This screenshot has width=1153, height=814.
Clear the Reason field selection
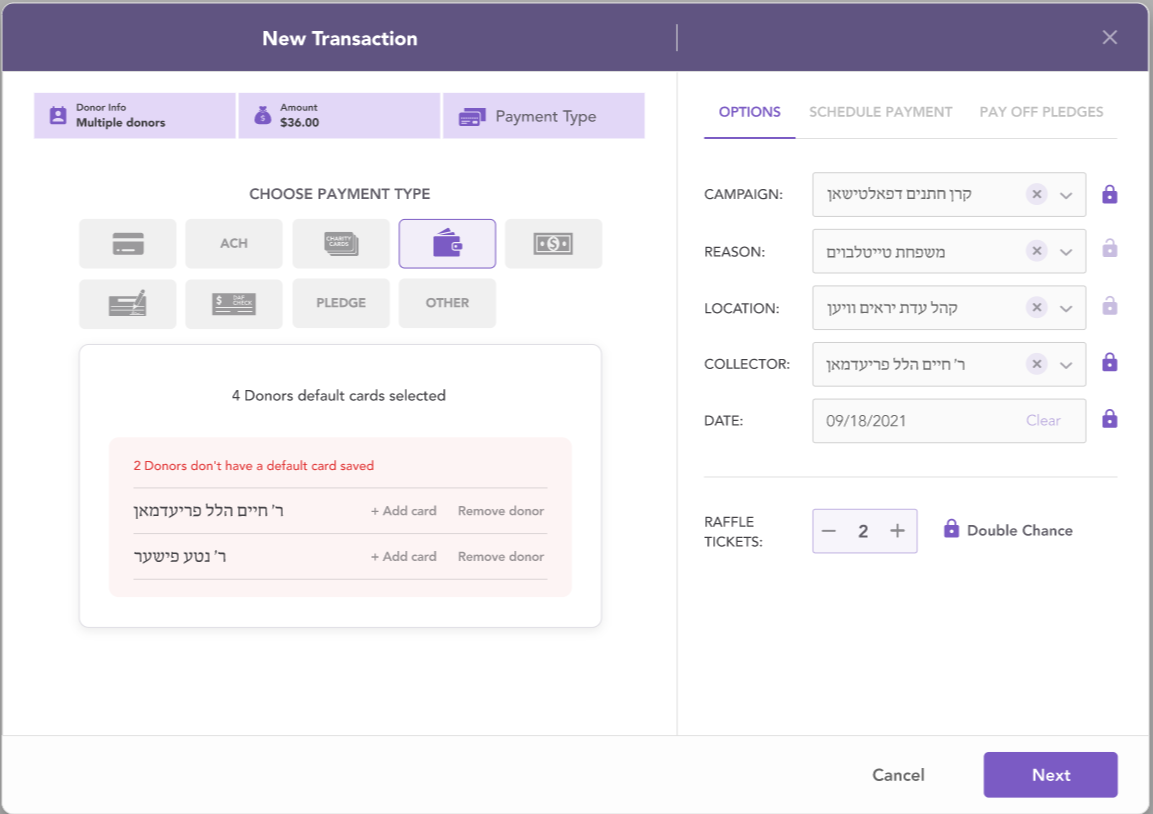1037,251
